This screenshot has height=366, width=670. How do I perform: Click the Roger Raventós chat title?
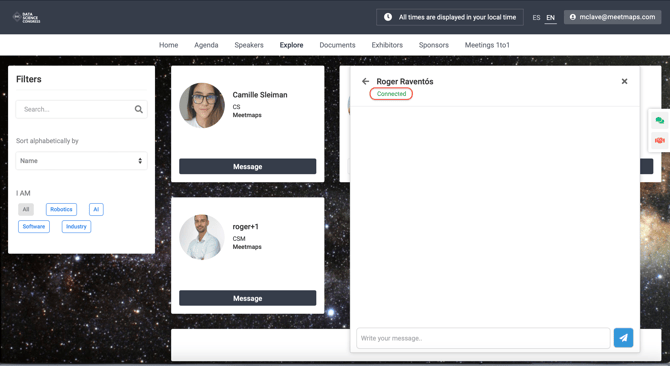pos(405,81)
